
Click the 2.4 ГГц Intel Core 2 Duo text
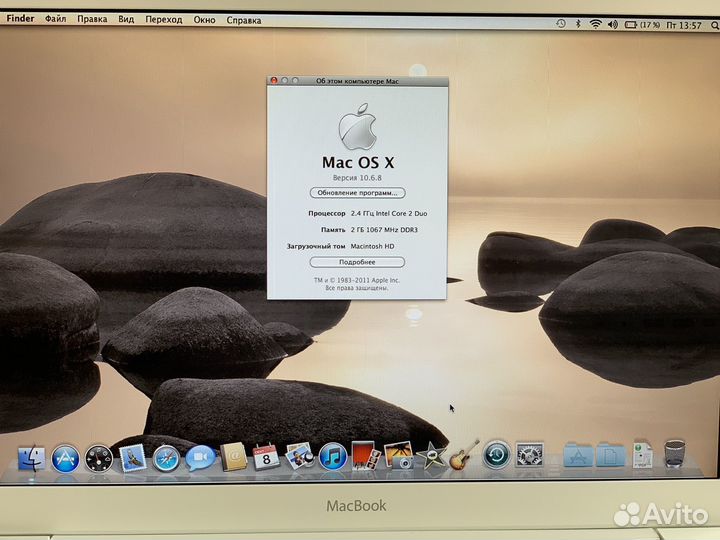coord(389,214)
